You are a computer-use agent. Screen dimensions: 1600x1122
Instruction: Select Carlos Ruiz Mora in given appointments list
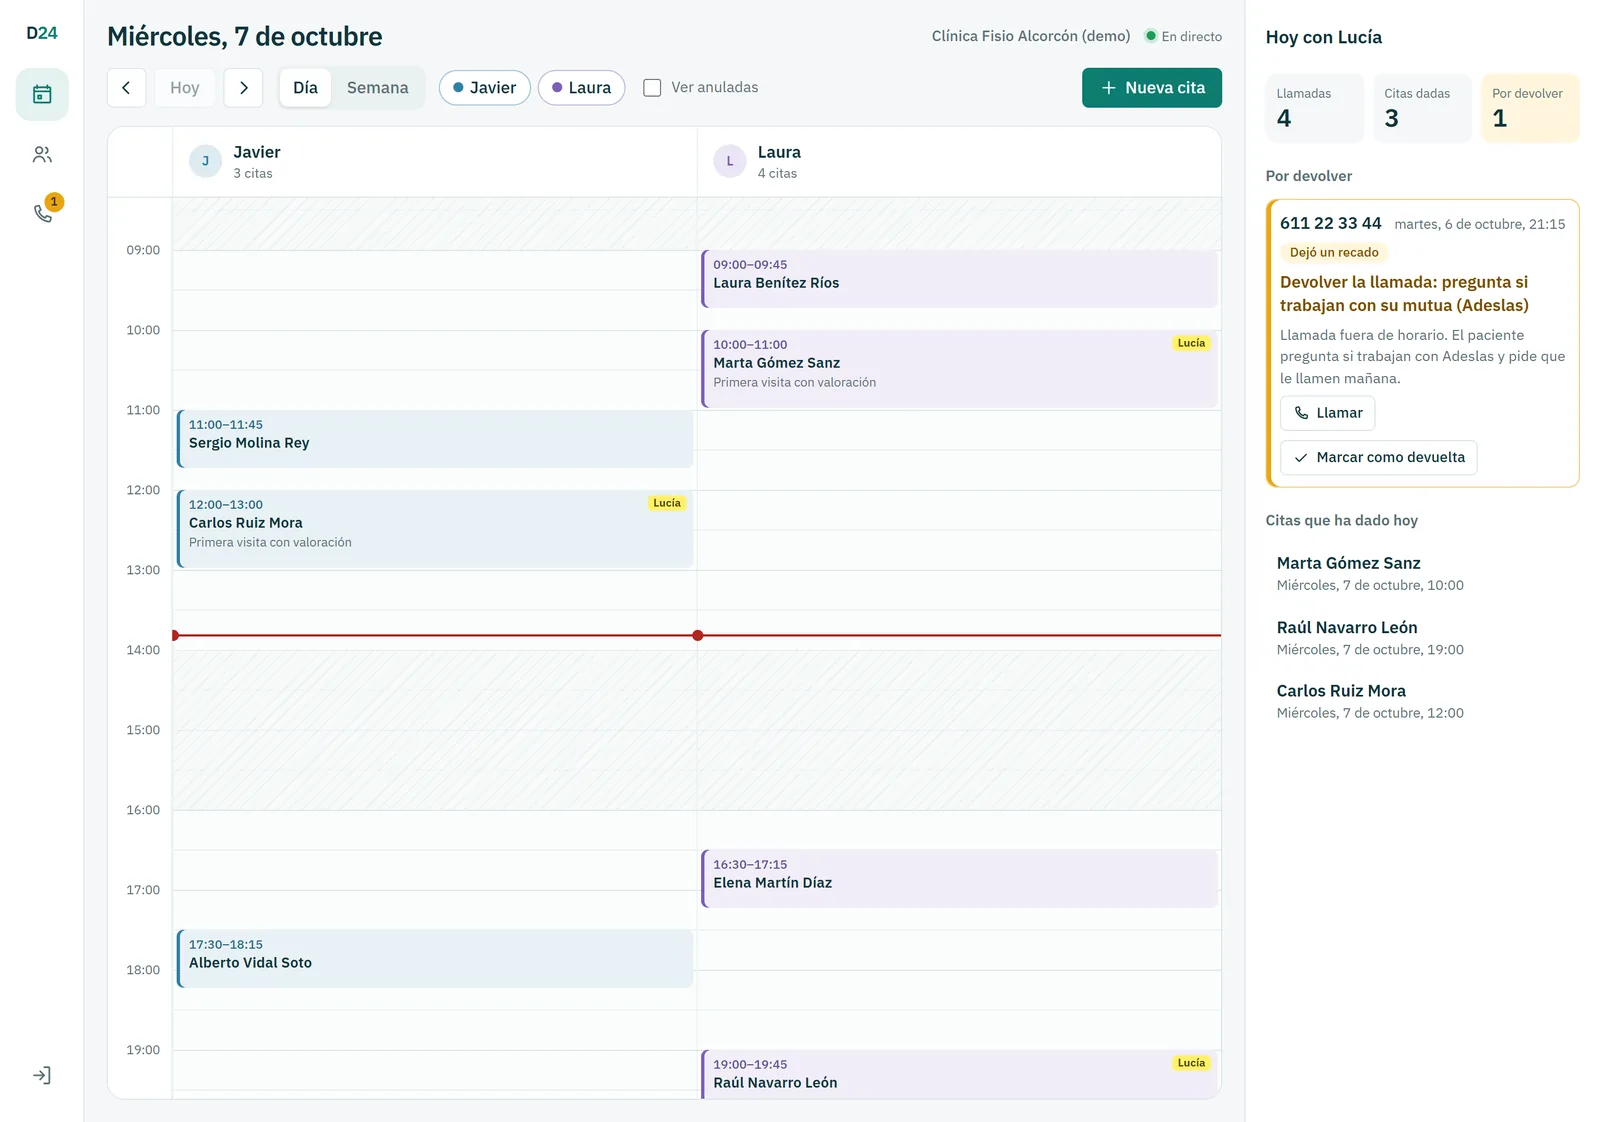pyautogui.click(x=1422, y=701)
